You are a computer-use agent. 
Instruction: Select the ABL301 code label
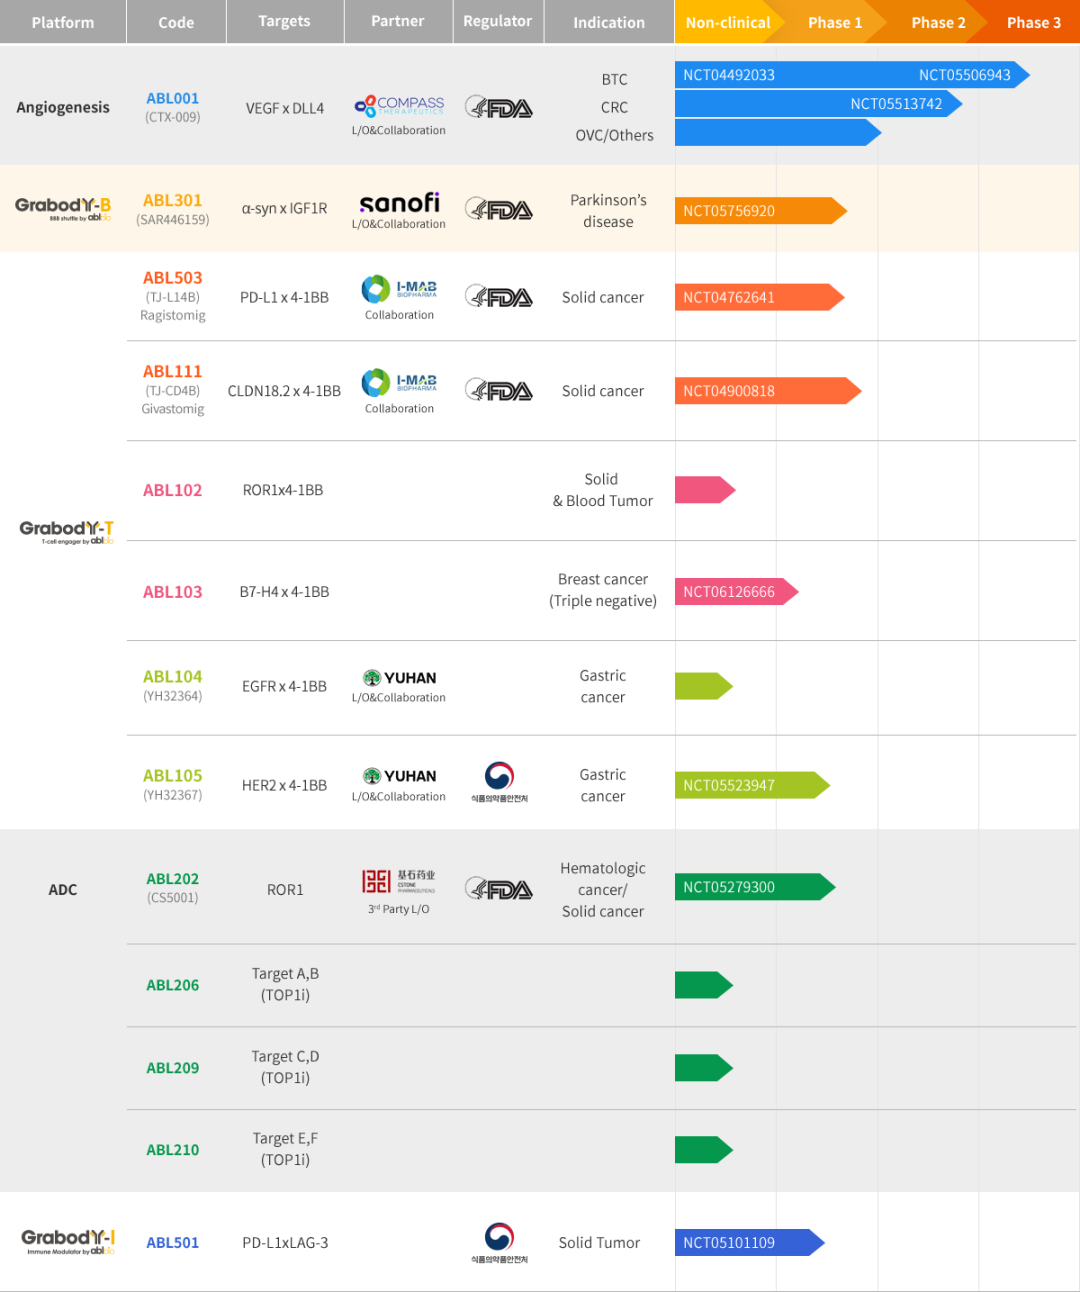172,199
